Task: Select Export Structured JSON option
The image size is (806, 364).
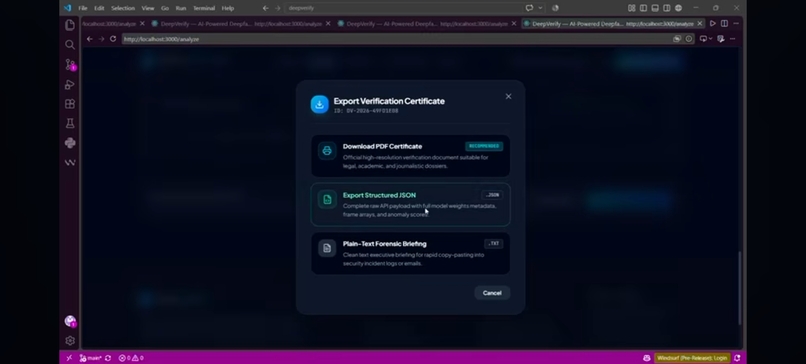Action: click(x=410, y=205)
